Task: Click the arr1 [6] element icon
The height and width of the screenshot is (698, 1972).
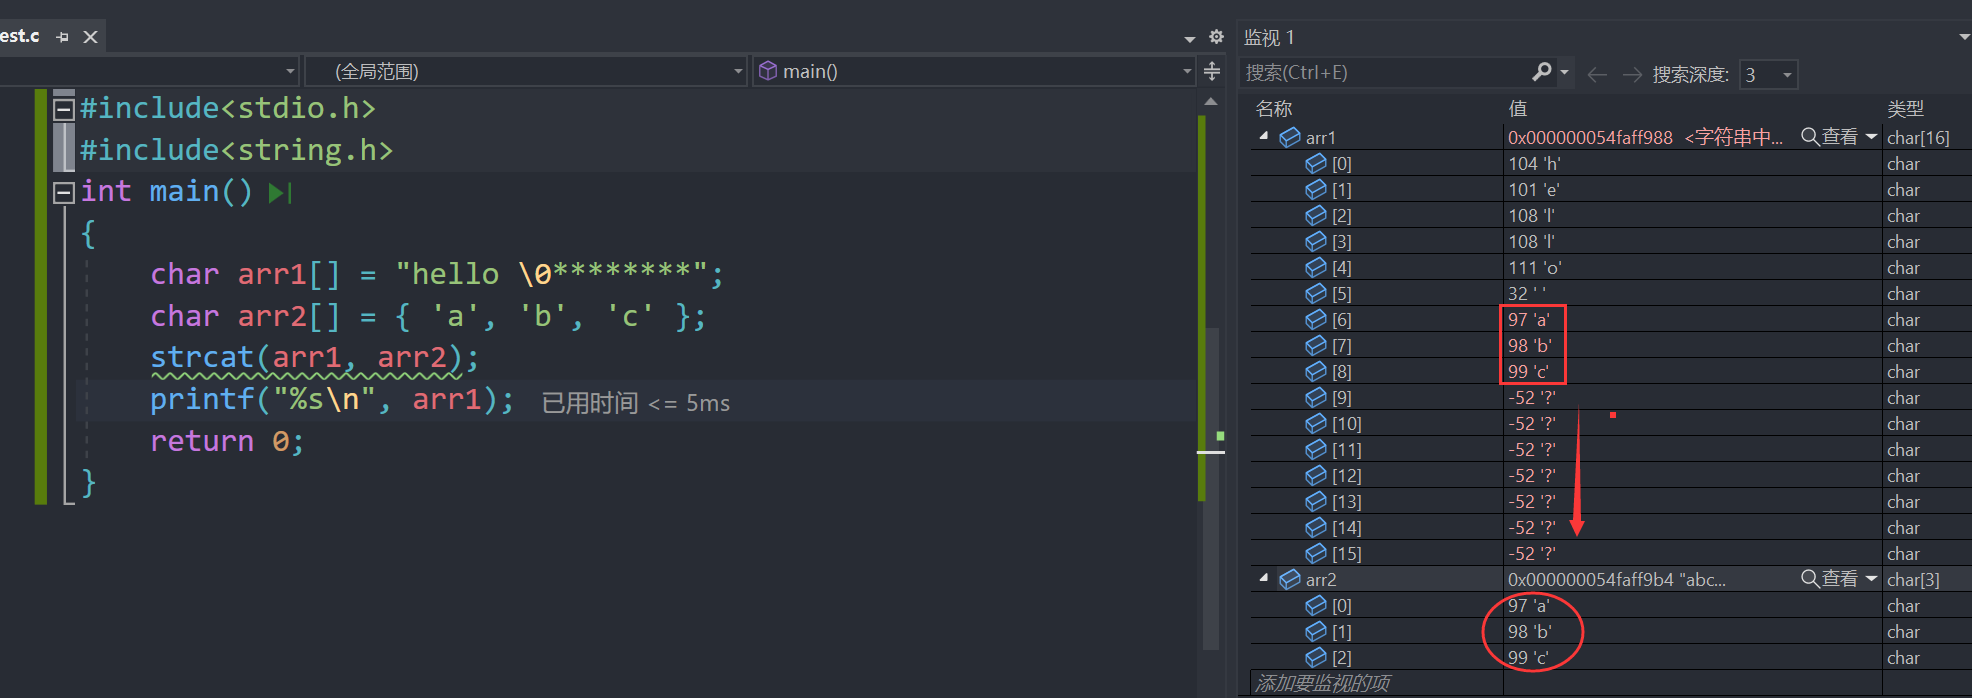Action: pos(1316,319)
